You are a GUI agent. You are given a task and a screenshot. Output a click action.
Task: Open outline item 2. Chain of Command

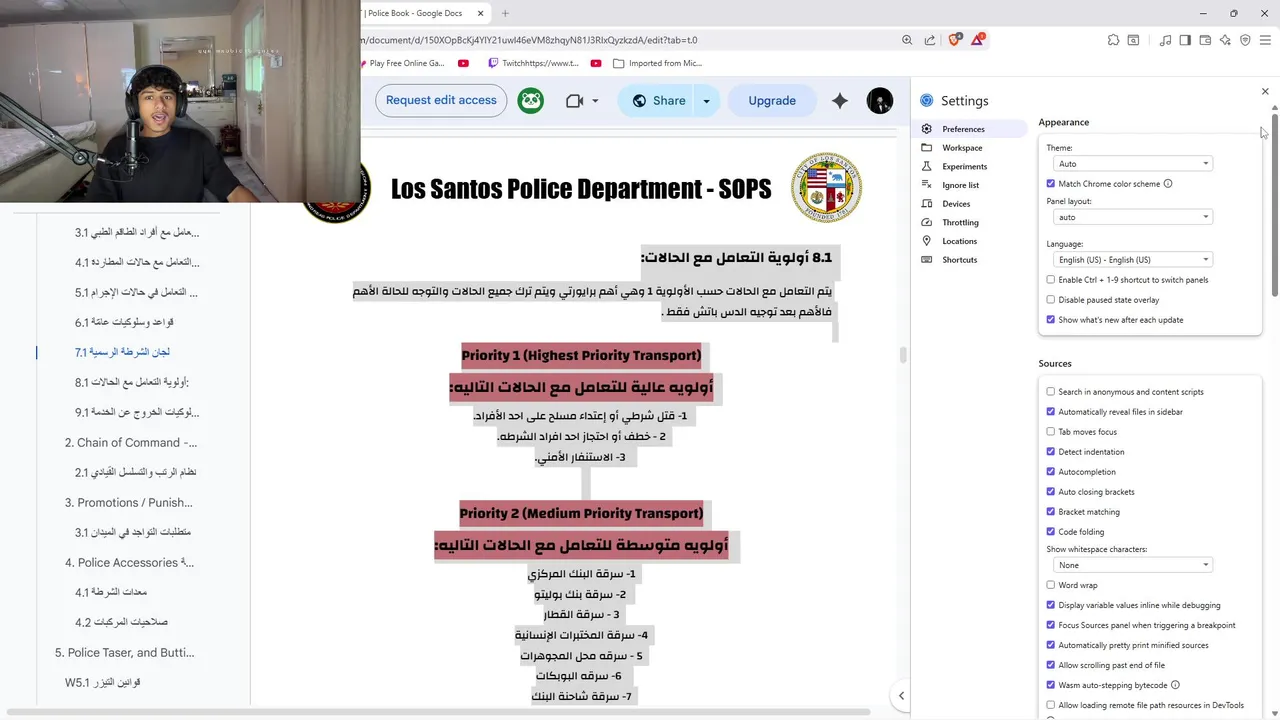click(x=131, y=442)
